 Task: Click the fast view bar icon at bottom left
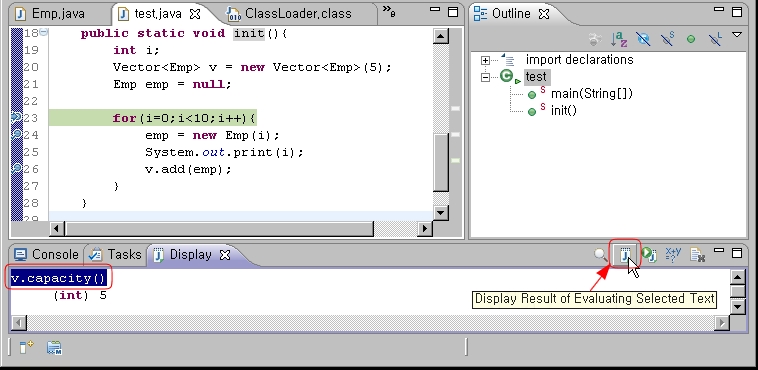click(26, 347)
